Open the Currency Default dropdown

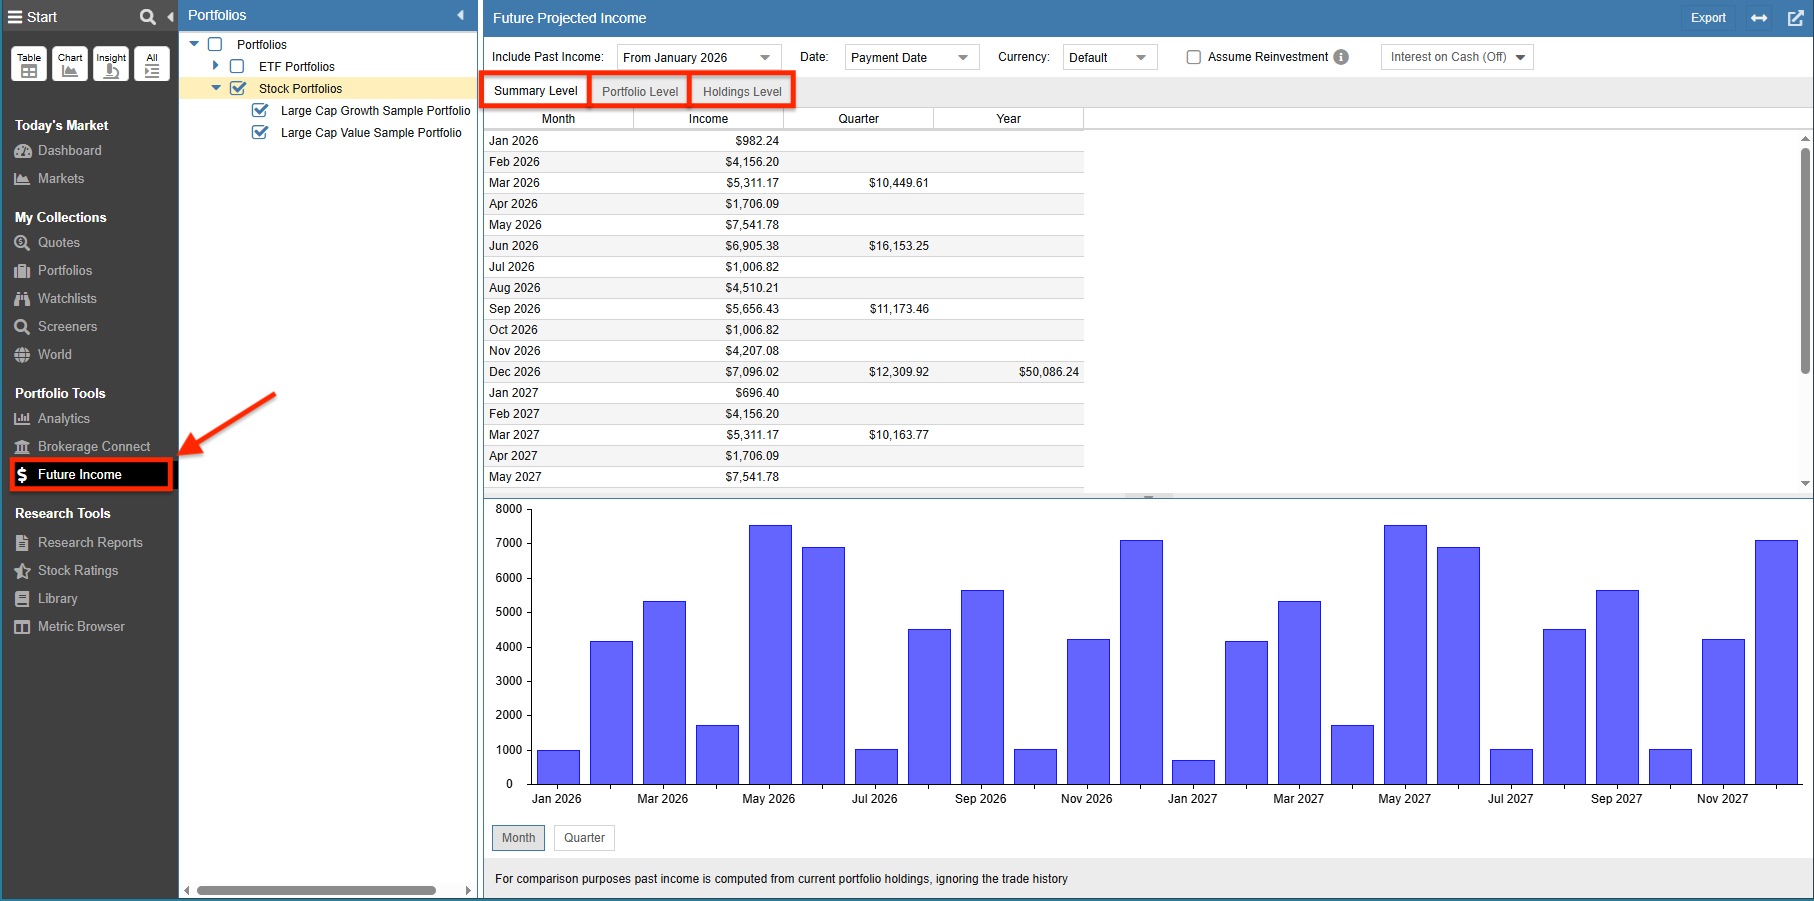tap(1110, 57)
